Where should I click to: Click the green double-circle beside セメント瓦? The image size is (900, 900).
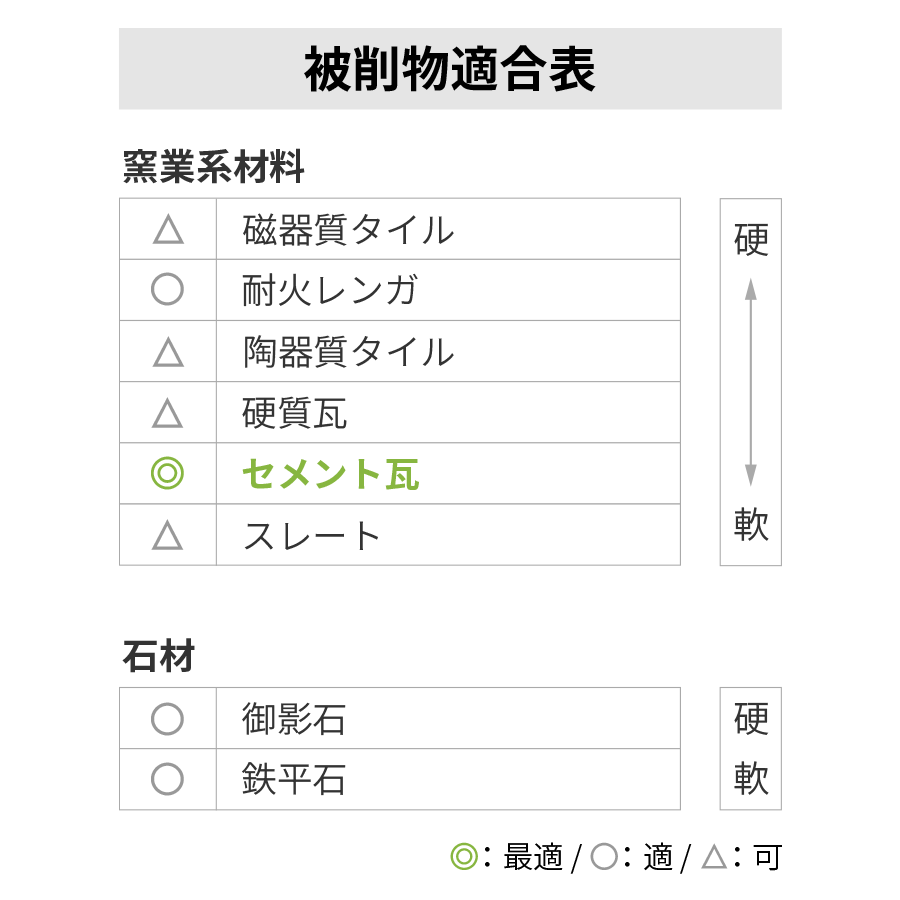[168, 474]
